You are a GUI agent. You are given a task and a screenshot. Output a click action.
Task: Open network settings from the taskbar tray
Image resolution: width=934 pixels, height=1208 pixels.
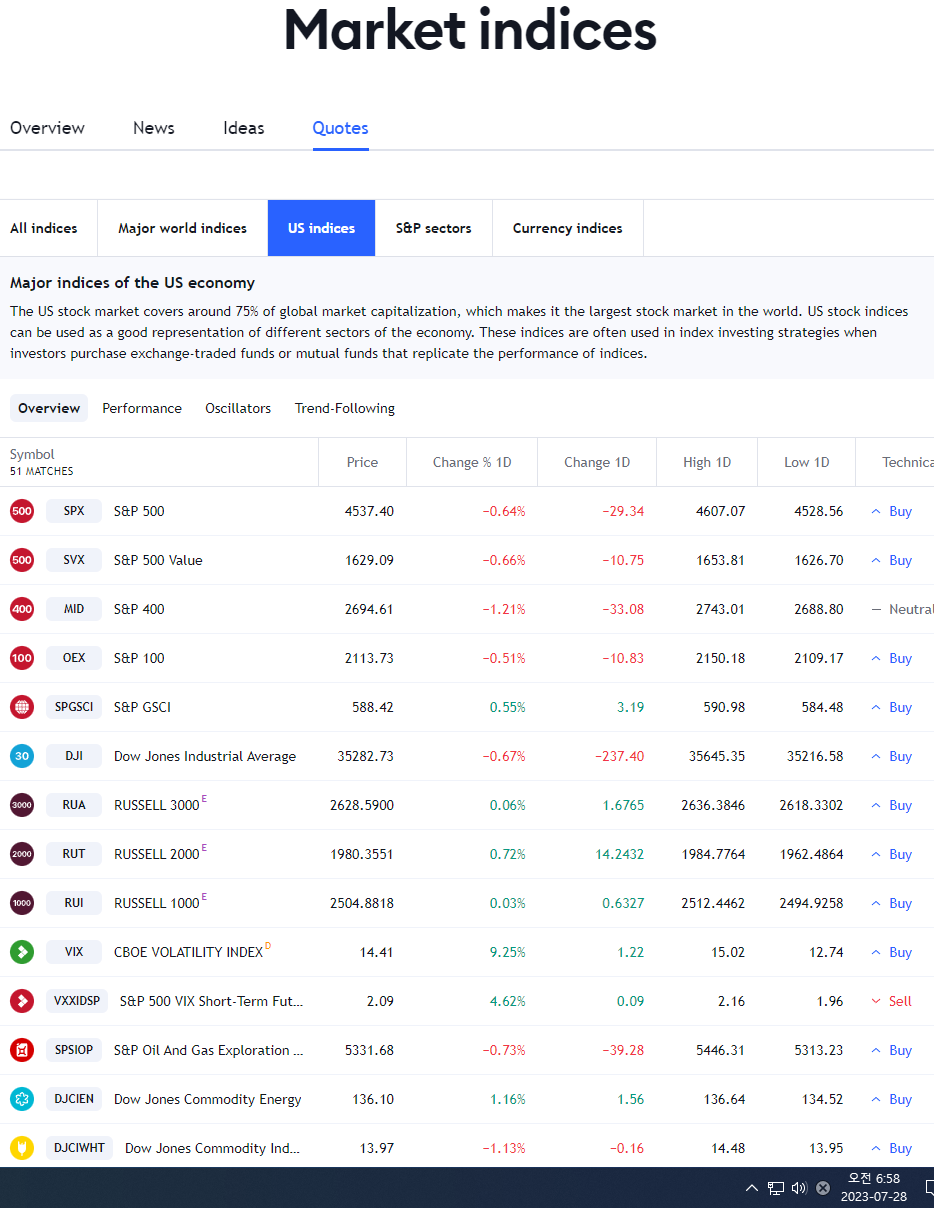coord(776,1188)
